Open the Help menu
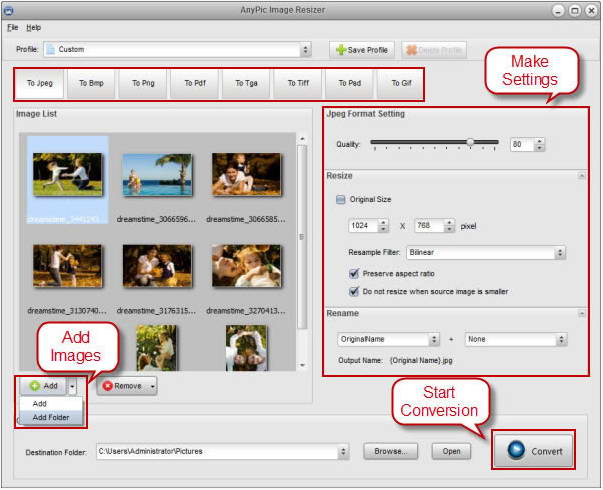Viewport: 603px width, 490px height. click(x=33, y=28)
